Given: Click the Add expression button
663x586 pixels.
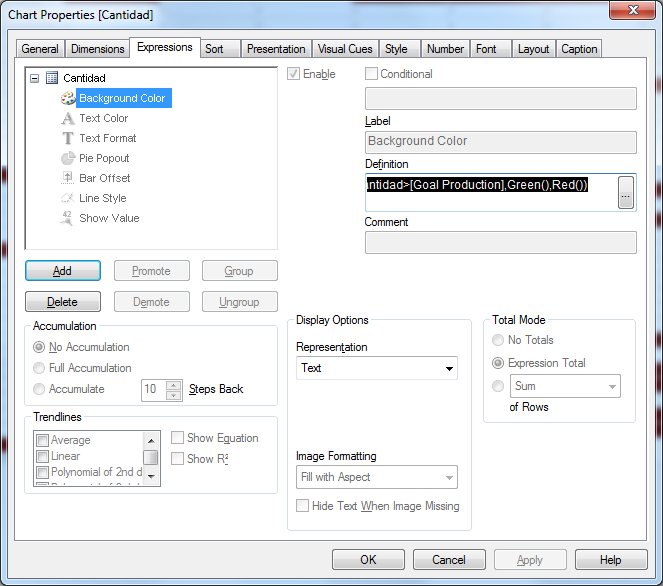Looking at the screenshot, I should [x=63, y=271].
